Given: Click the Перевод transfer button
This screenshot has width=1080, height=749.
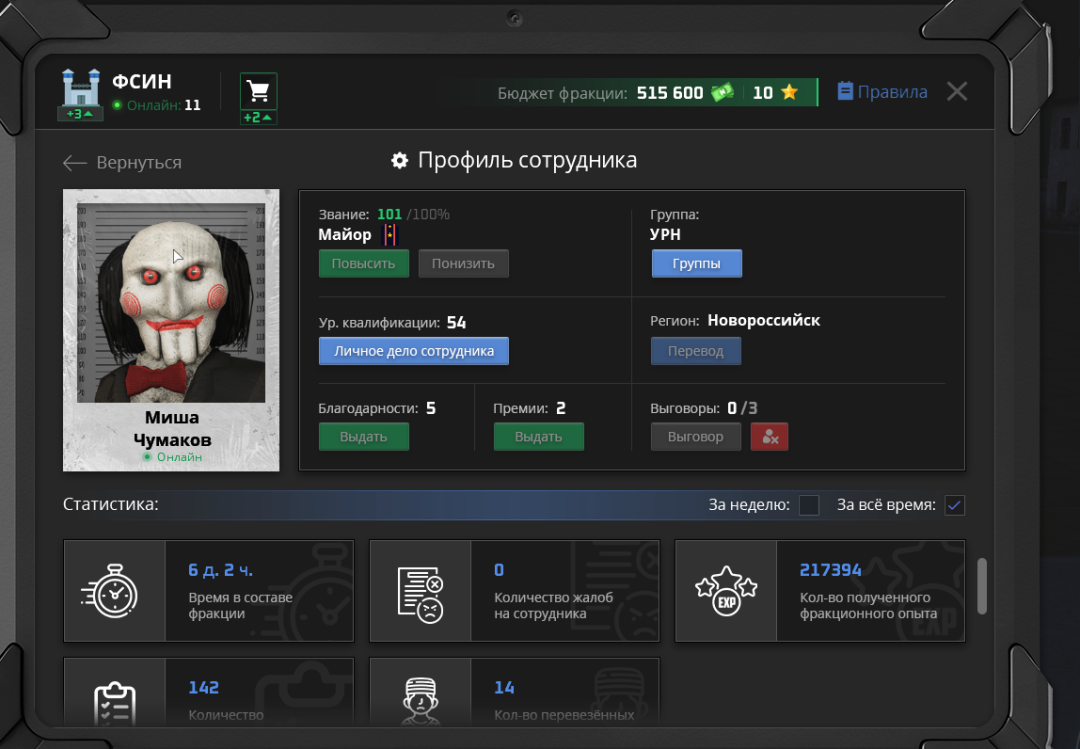Looking at the screenshot, I should click(x=696, y=351).
